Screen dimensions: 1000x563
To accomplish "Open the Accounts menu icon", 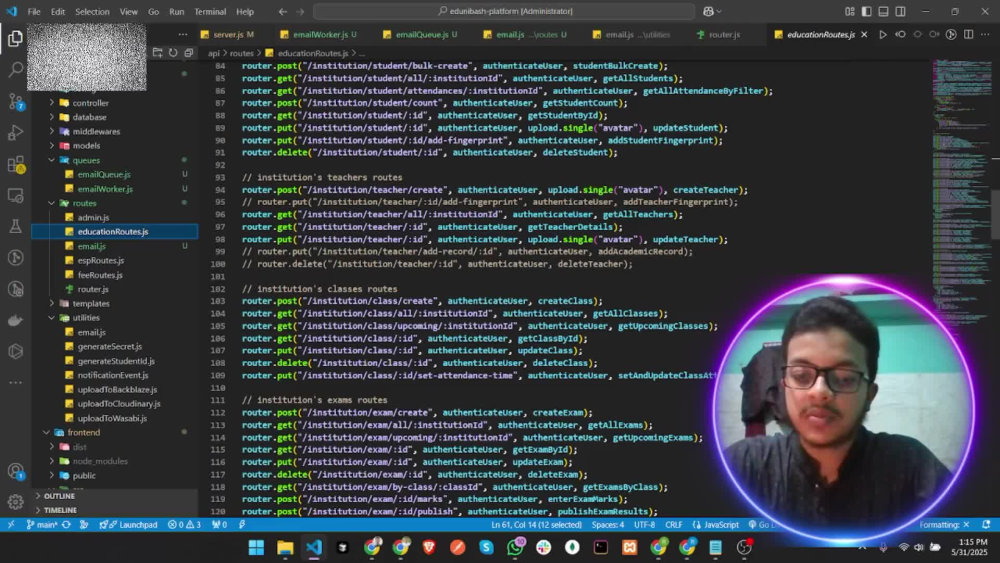I will (15, 472).
